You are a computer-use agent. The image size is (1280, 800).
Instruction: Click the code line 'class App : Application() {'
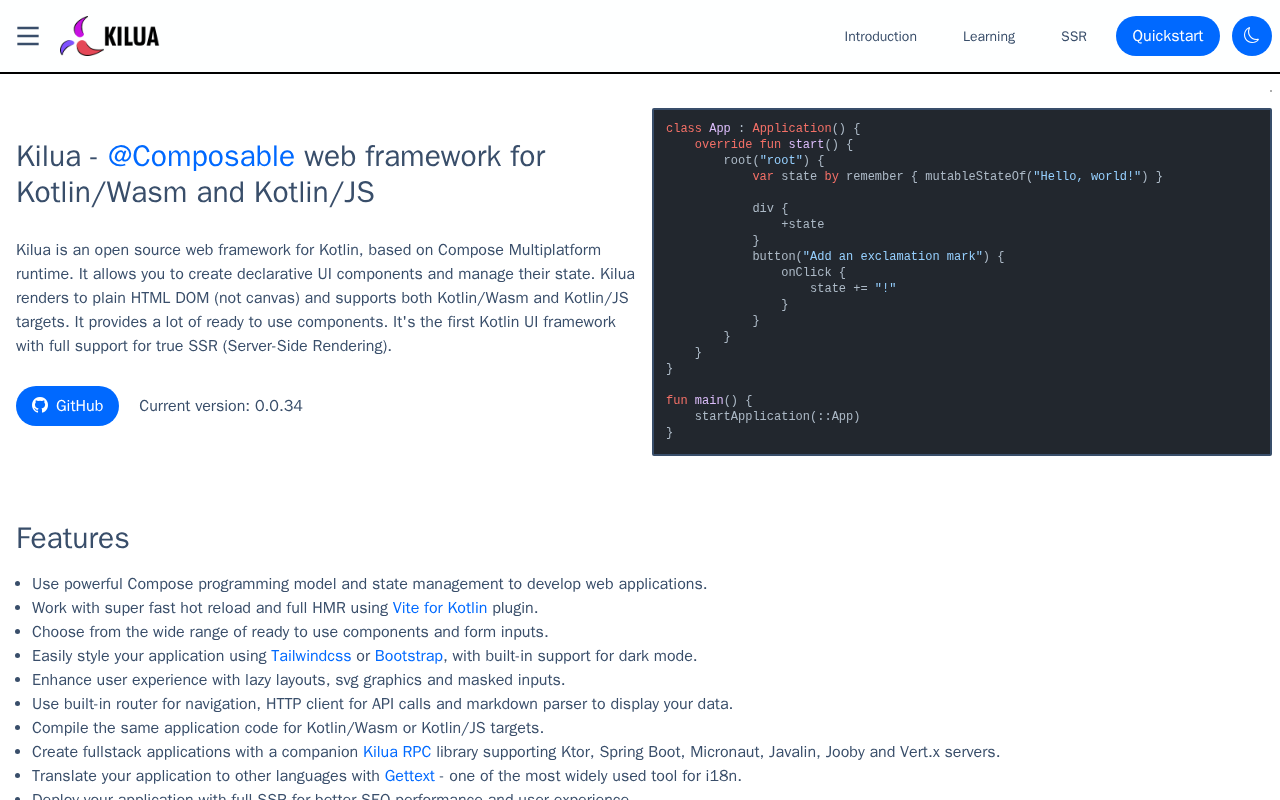763,129
